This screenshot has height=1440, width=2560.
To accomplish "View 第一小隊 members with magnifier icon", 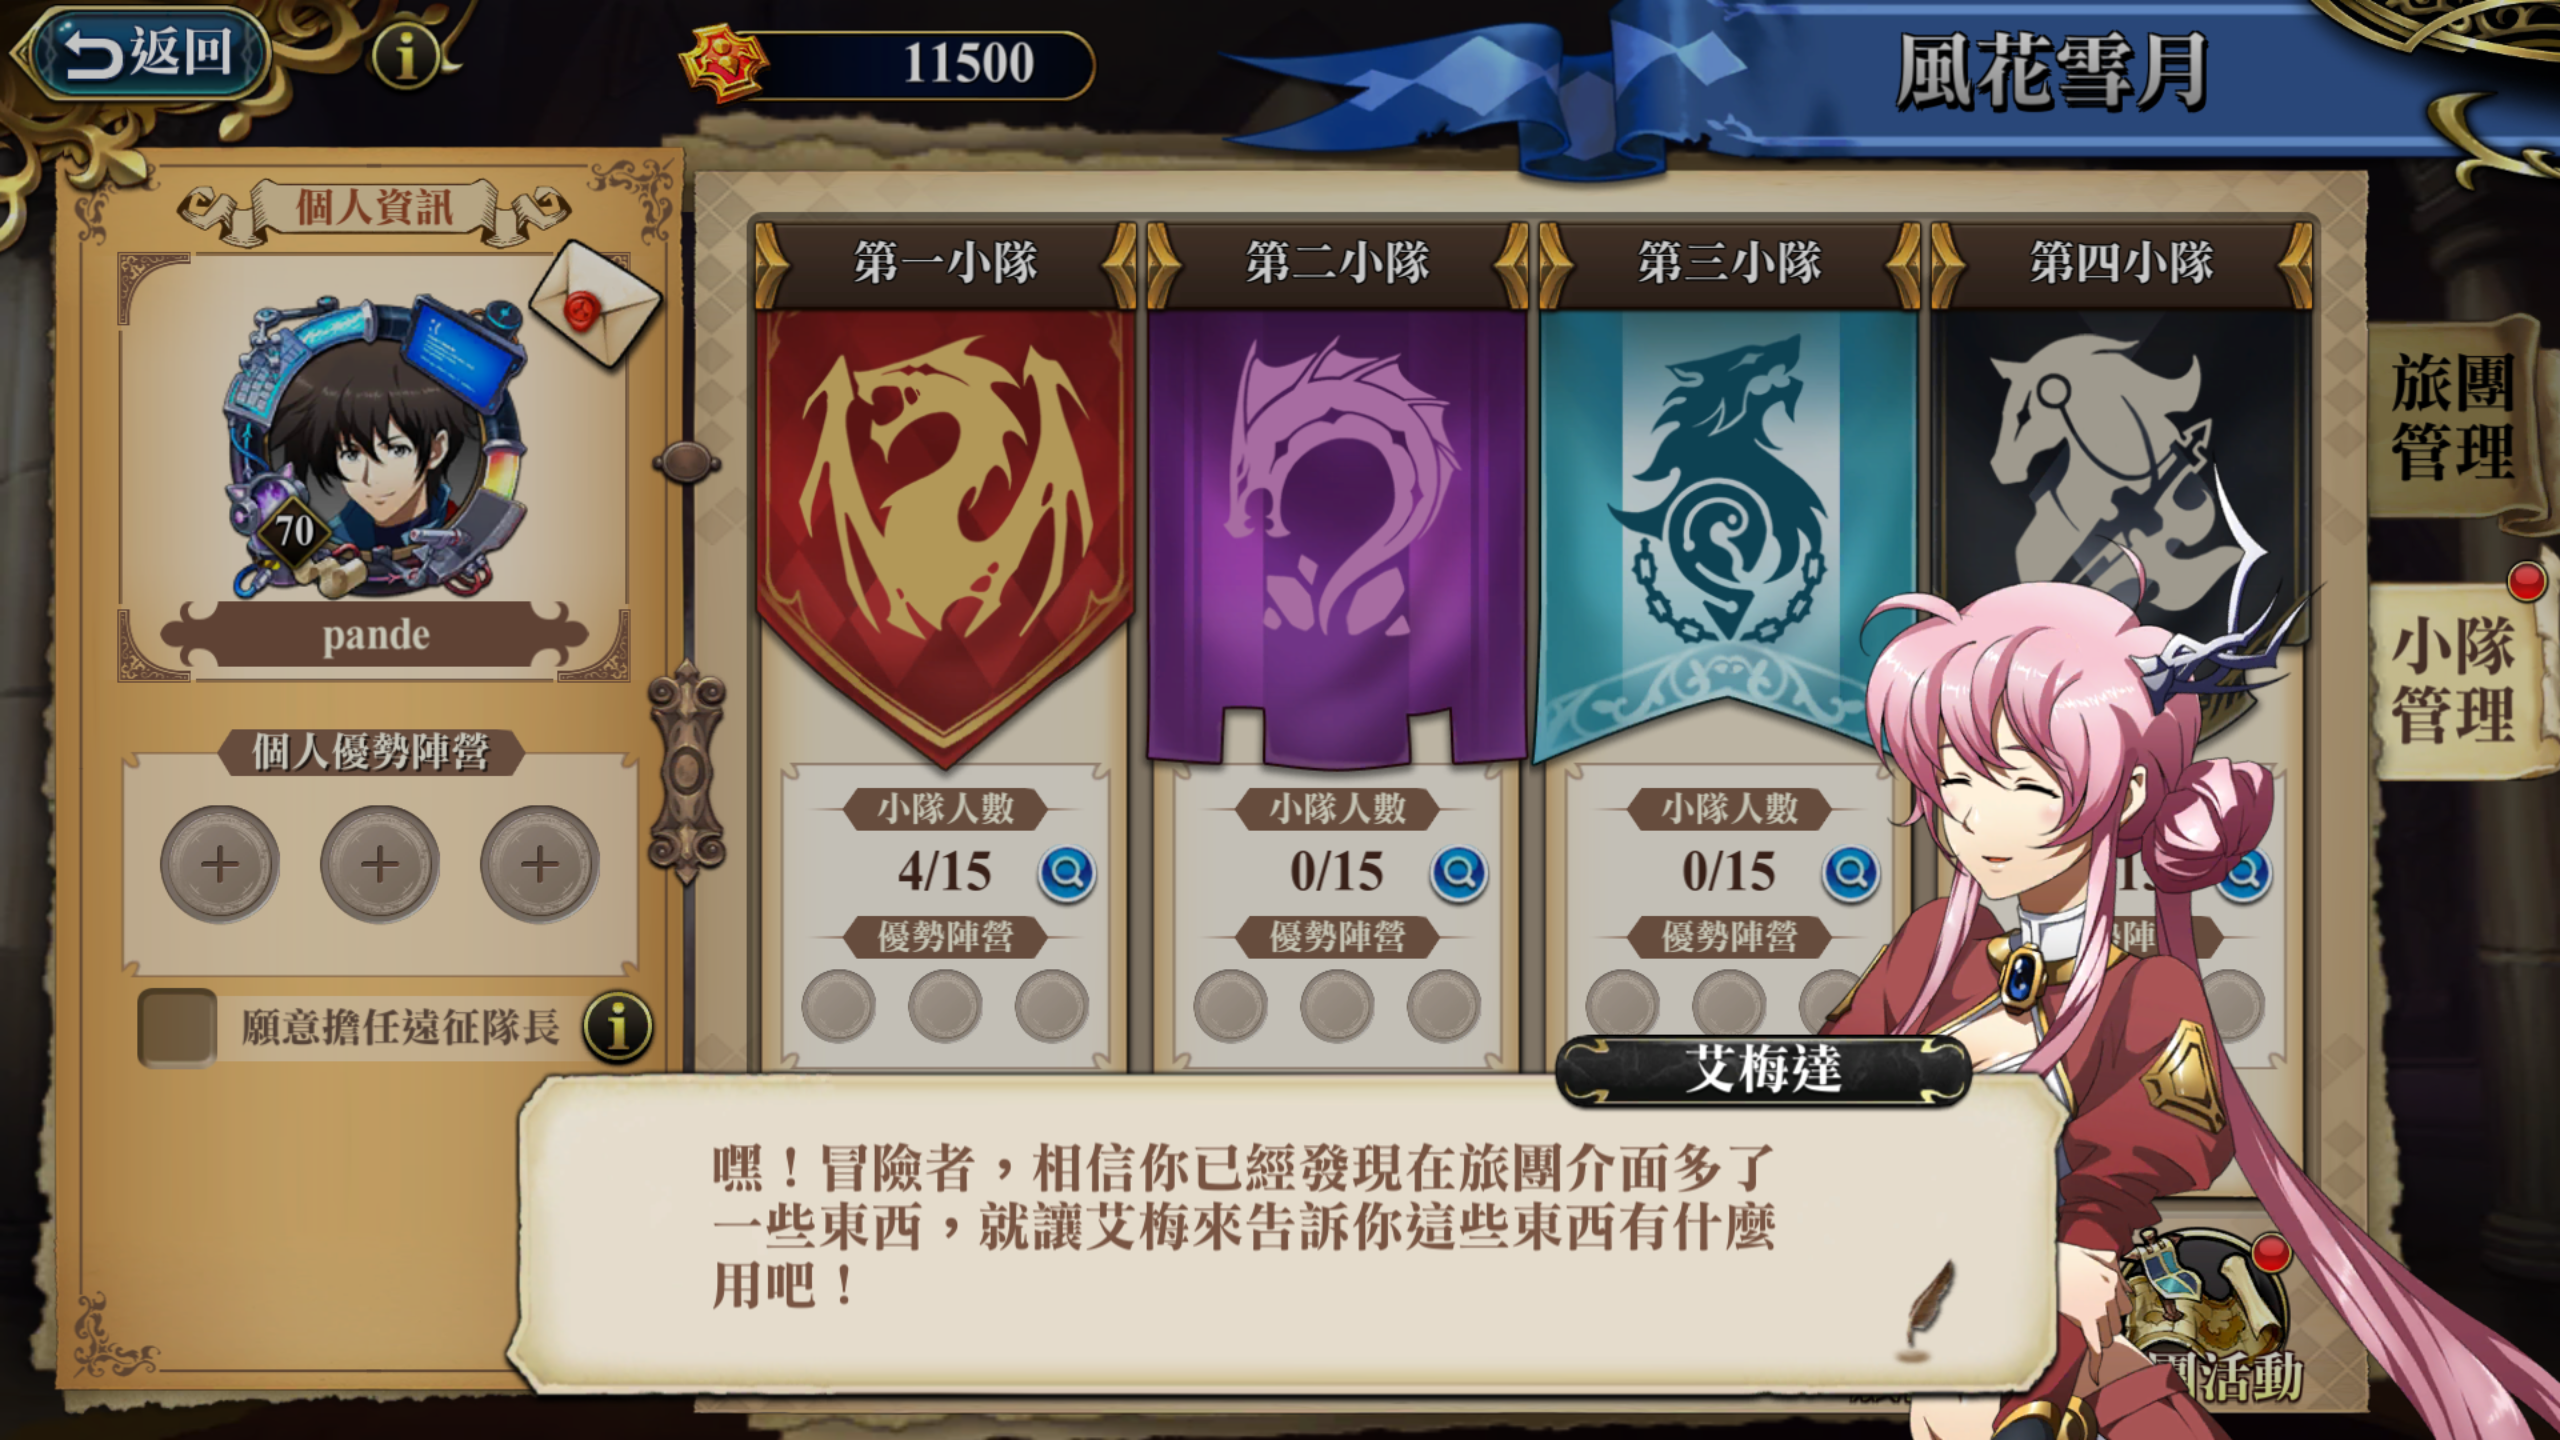I will click(x=1067, y=874).
